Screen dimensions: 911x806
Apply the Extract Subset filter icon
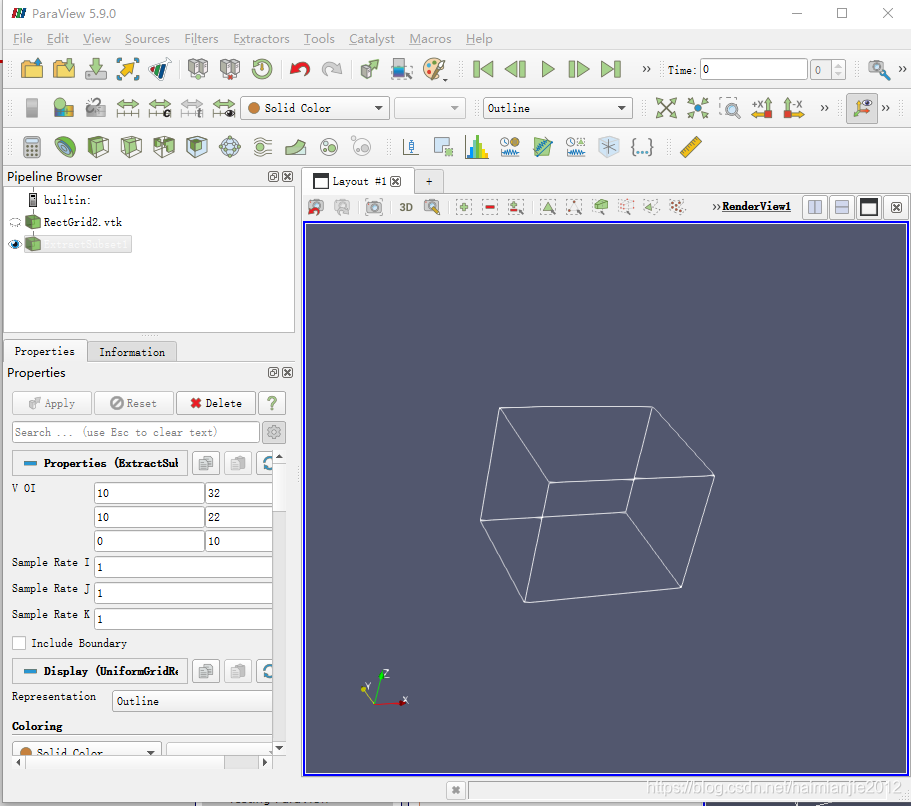point(197,147)
